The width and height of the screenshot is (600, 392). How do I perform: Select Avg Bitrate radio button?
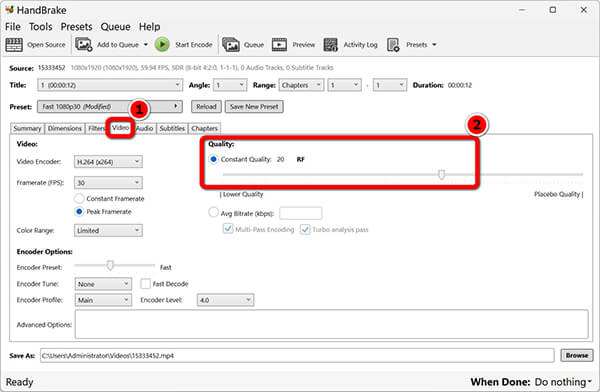[213, 212]
